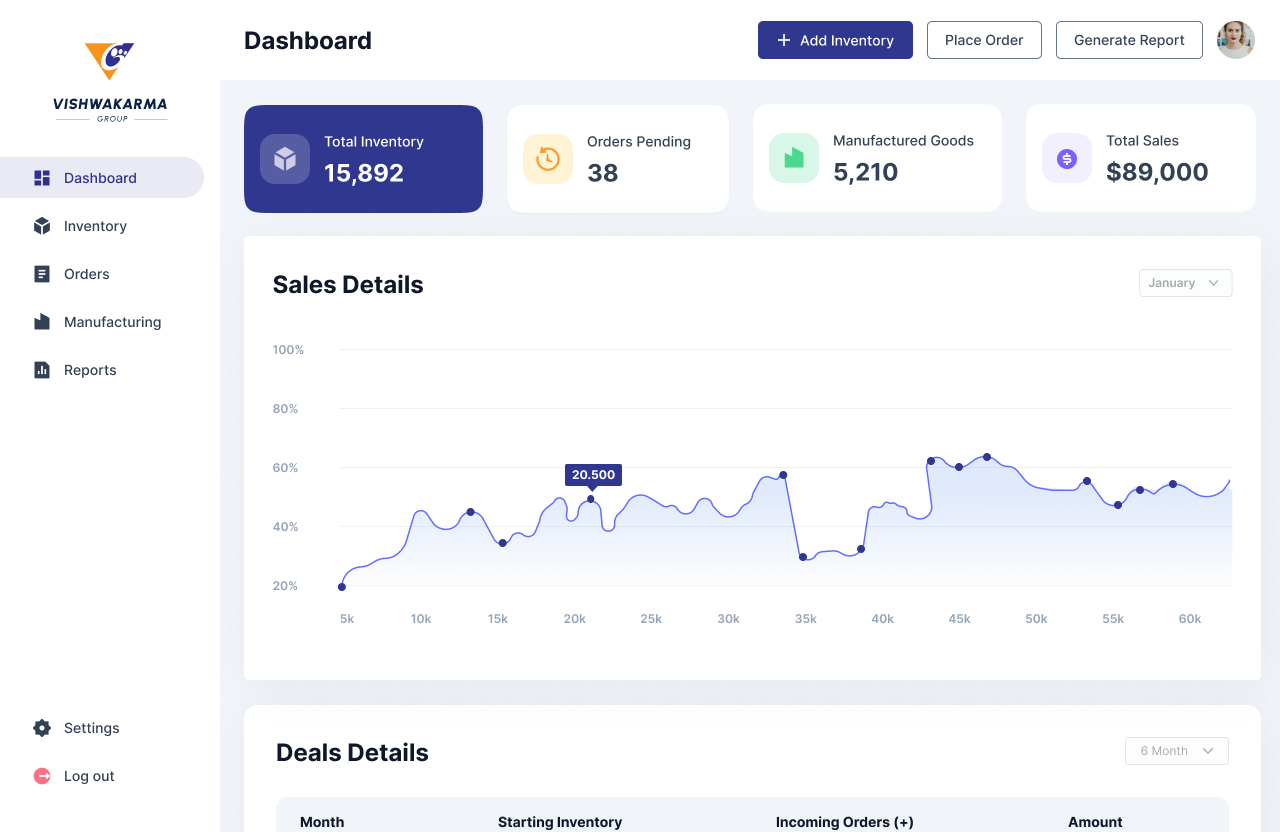Click the red Log out icon
This screenshot has width=1280, height=832.
point(42,776)
